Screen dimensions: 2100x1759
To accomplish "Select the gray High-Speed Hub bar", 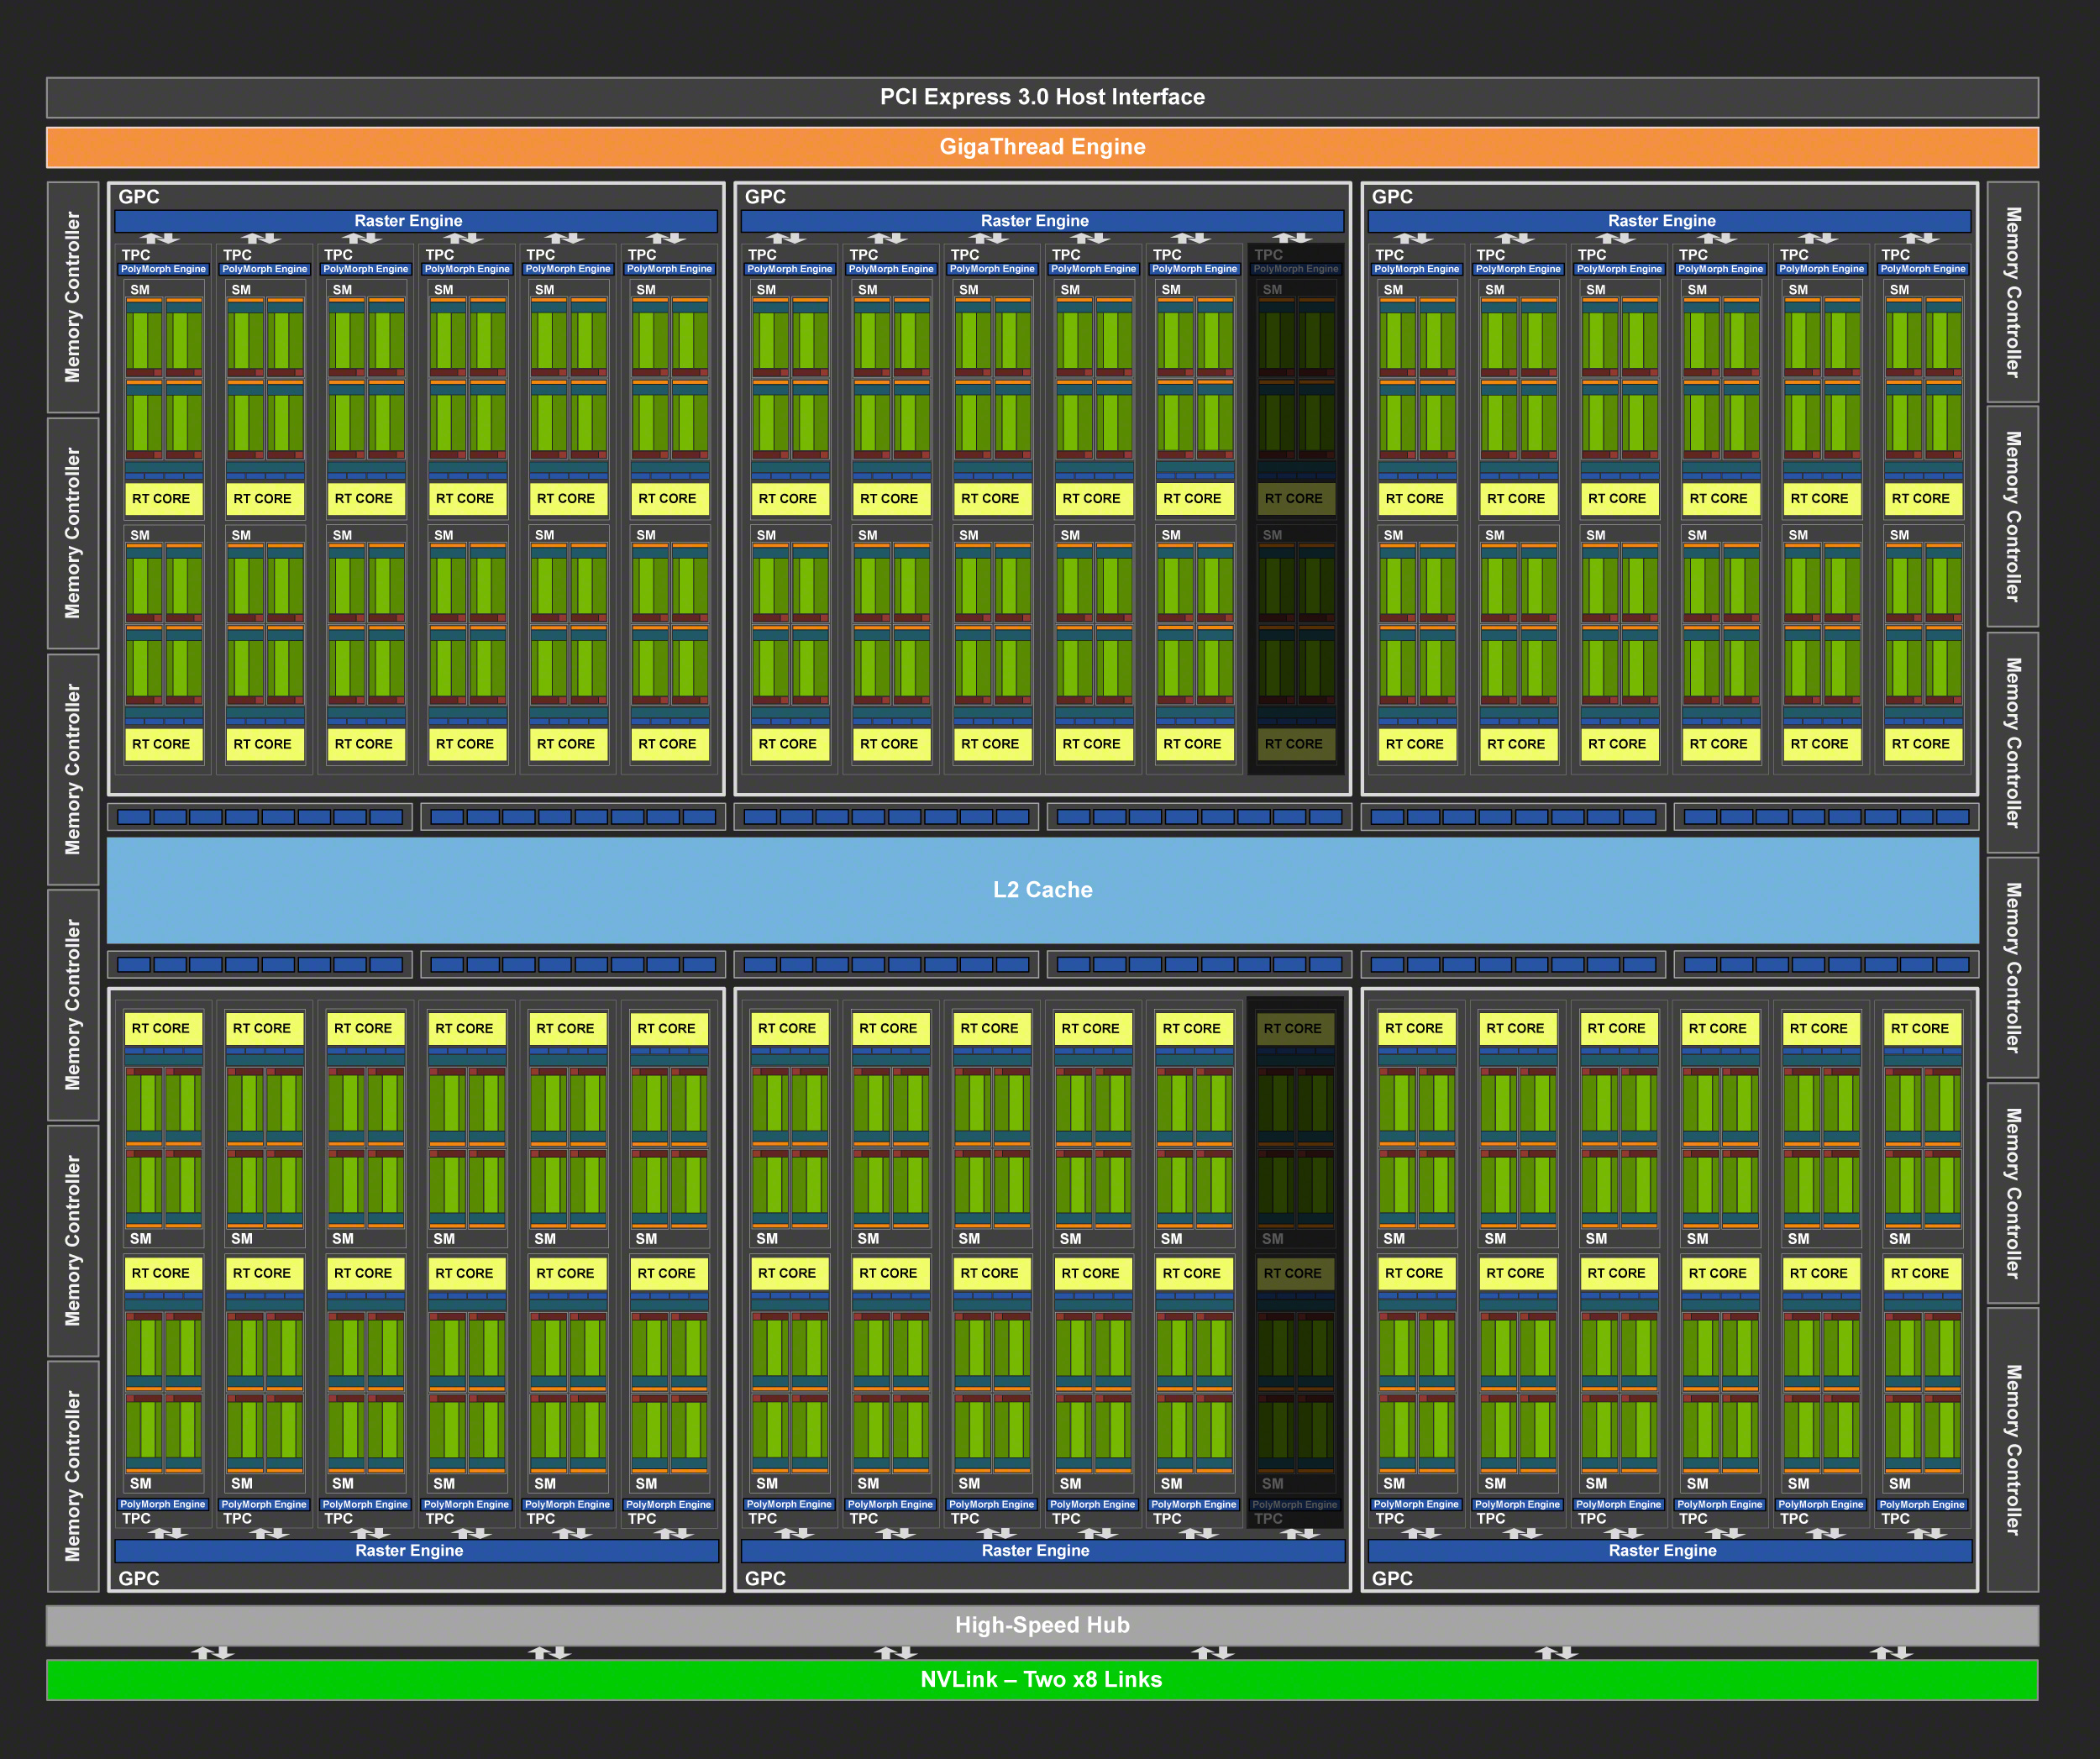I will tap(1042, 1625).
